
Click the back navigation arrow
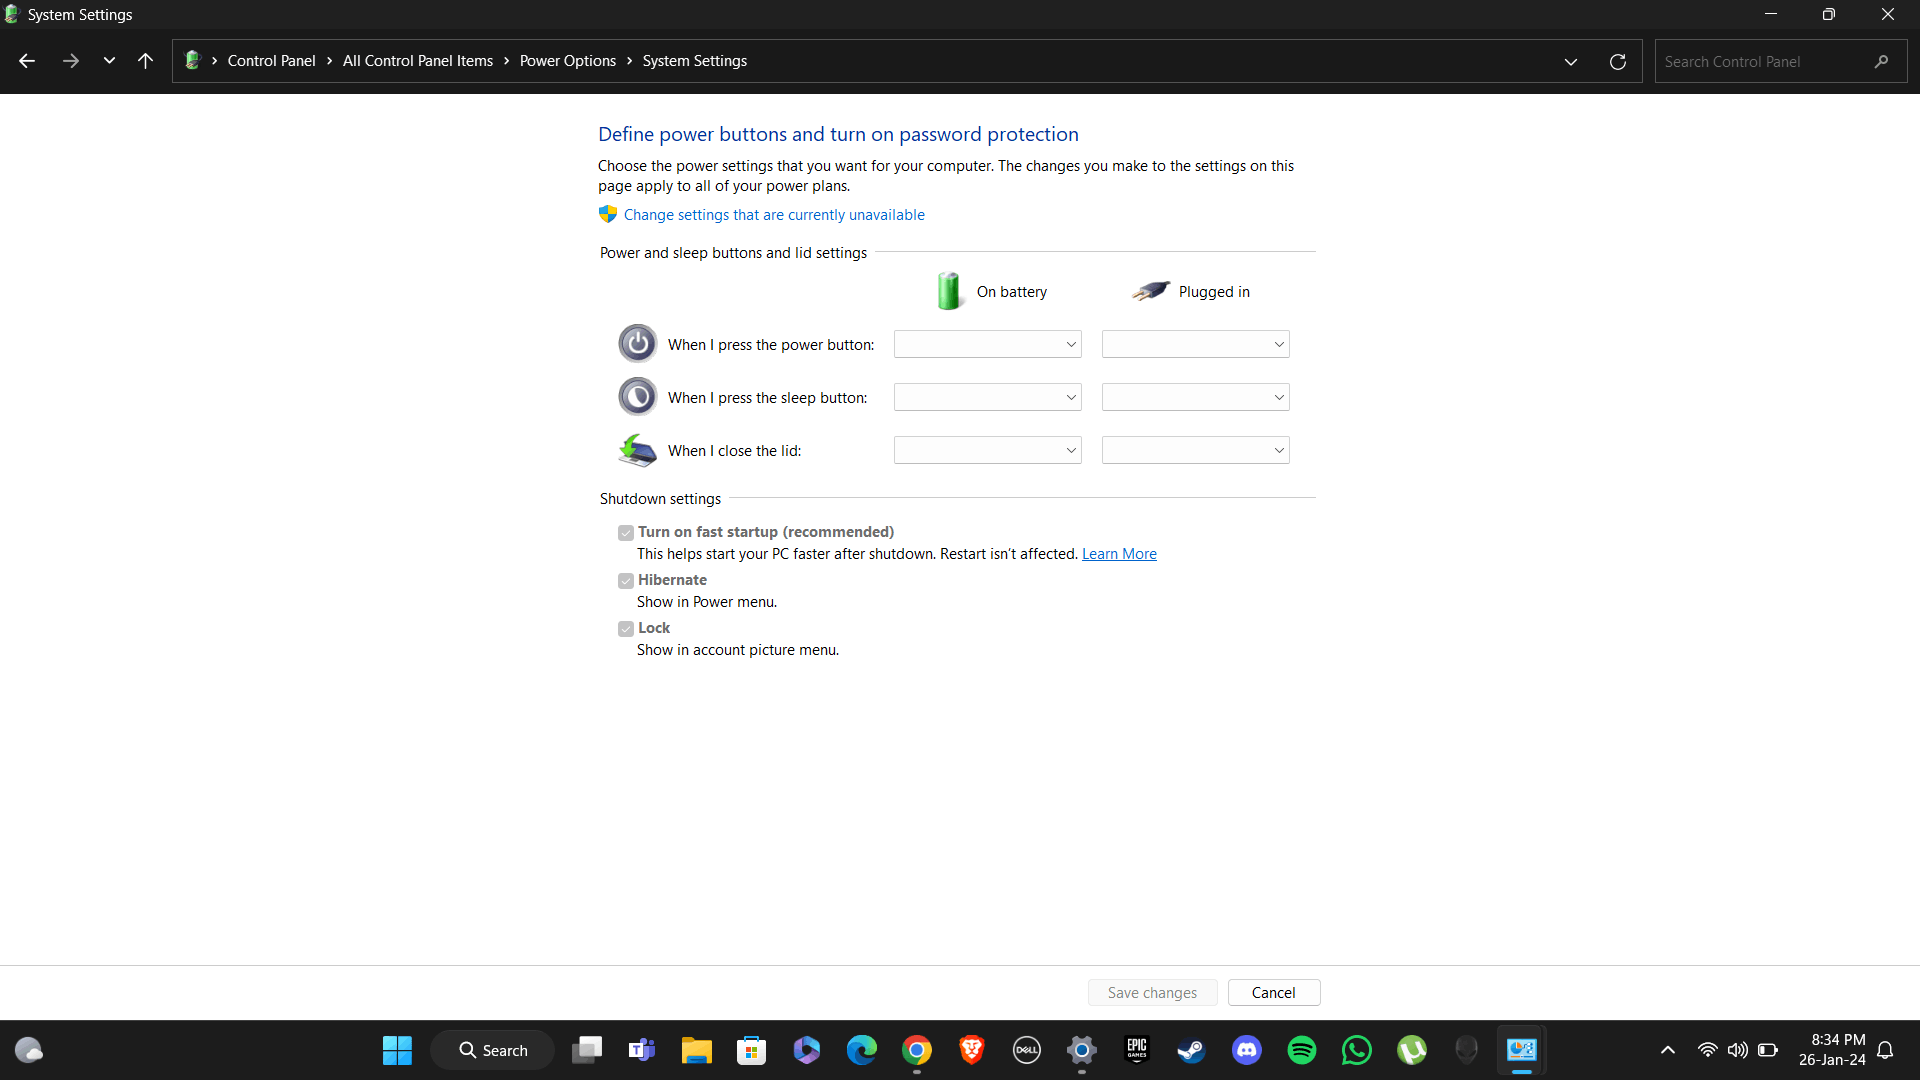coord(27,61)
